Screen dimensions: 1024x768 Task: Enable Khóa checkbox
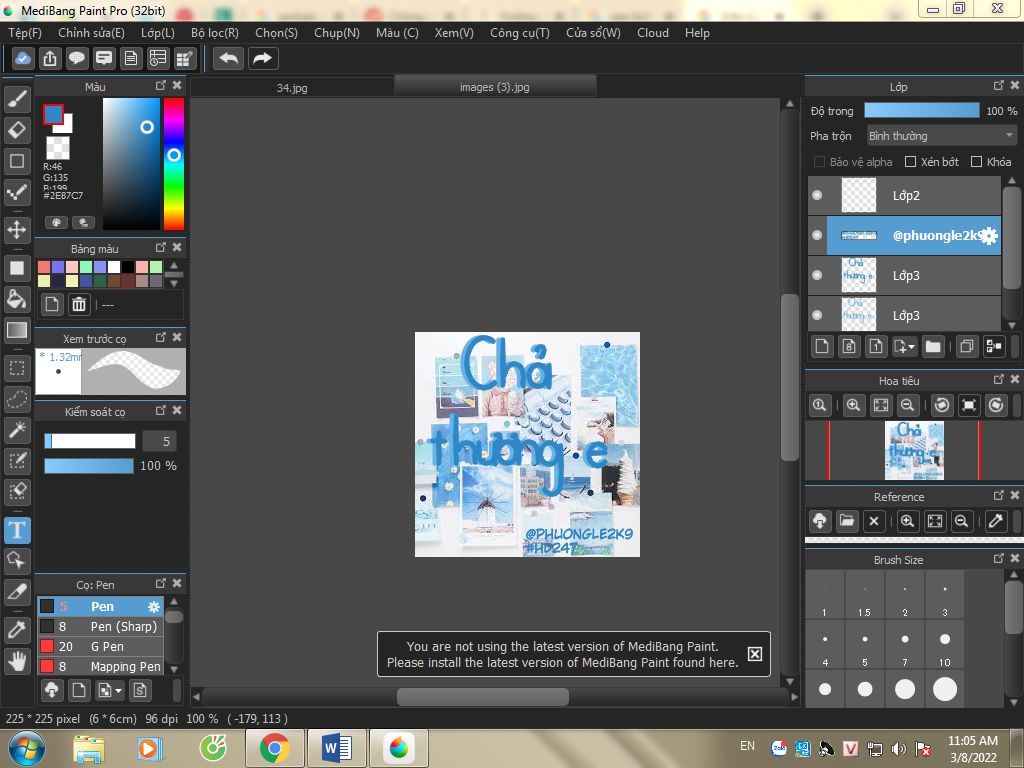pos(976,162)
